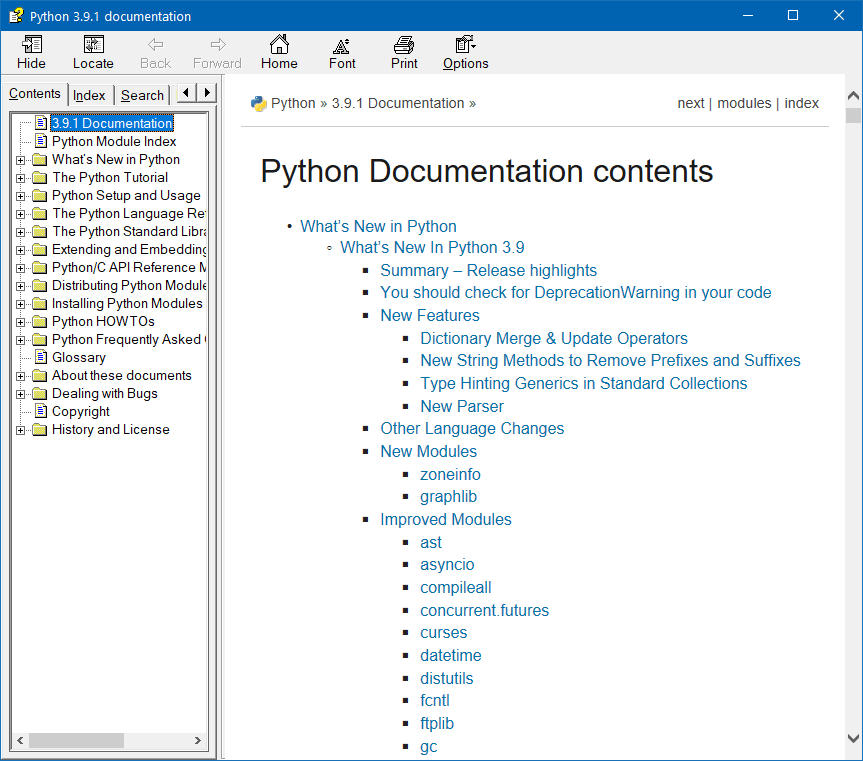Click page scrollbar down arrow
Image resolution: width=863 pixels, height=761 pixels.
click(x=853, y=738)
